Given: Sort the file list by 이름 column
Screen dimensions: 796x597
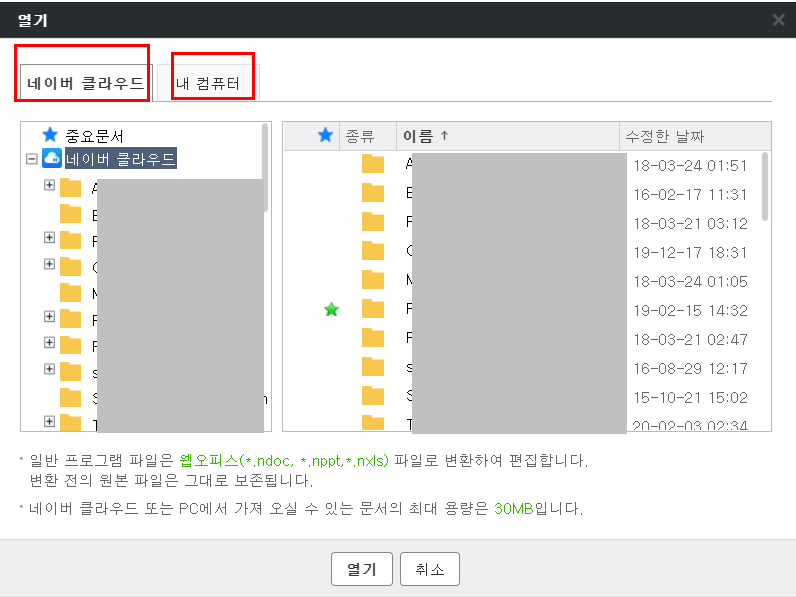Looking at the screenshot, I should tap(508, 136).
